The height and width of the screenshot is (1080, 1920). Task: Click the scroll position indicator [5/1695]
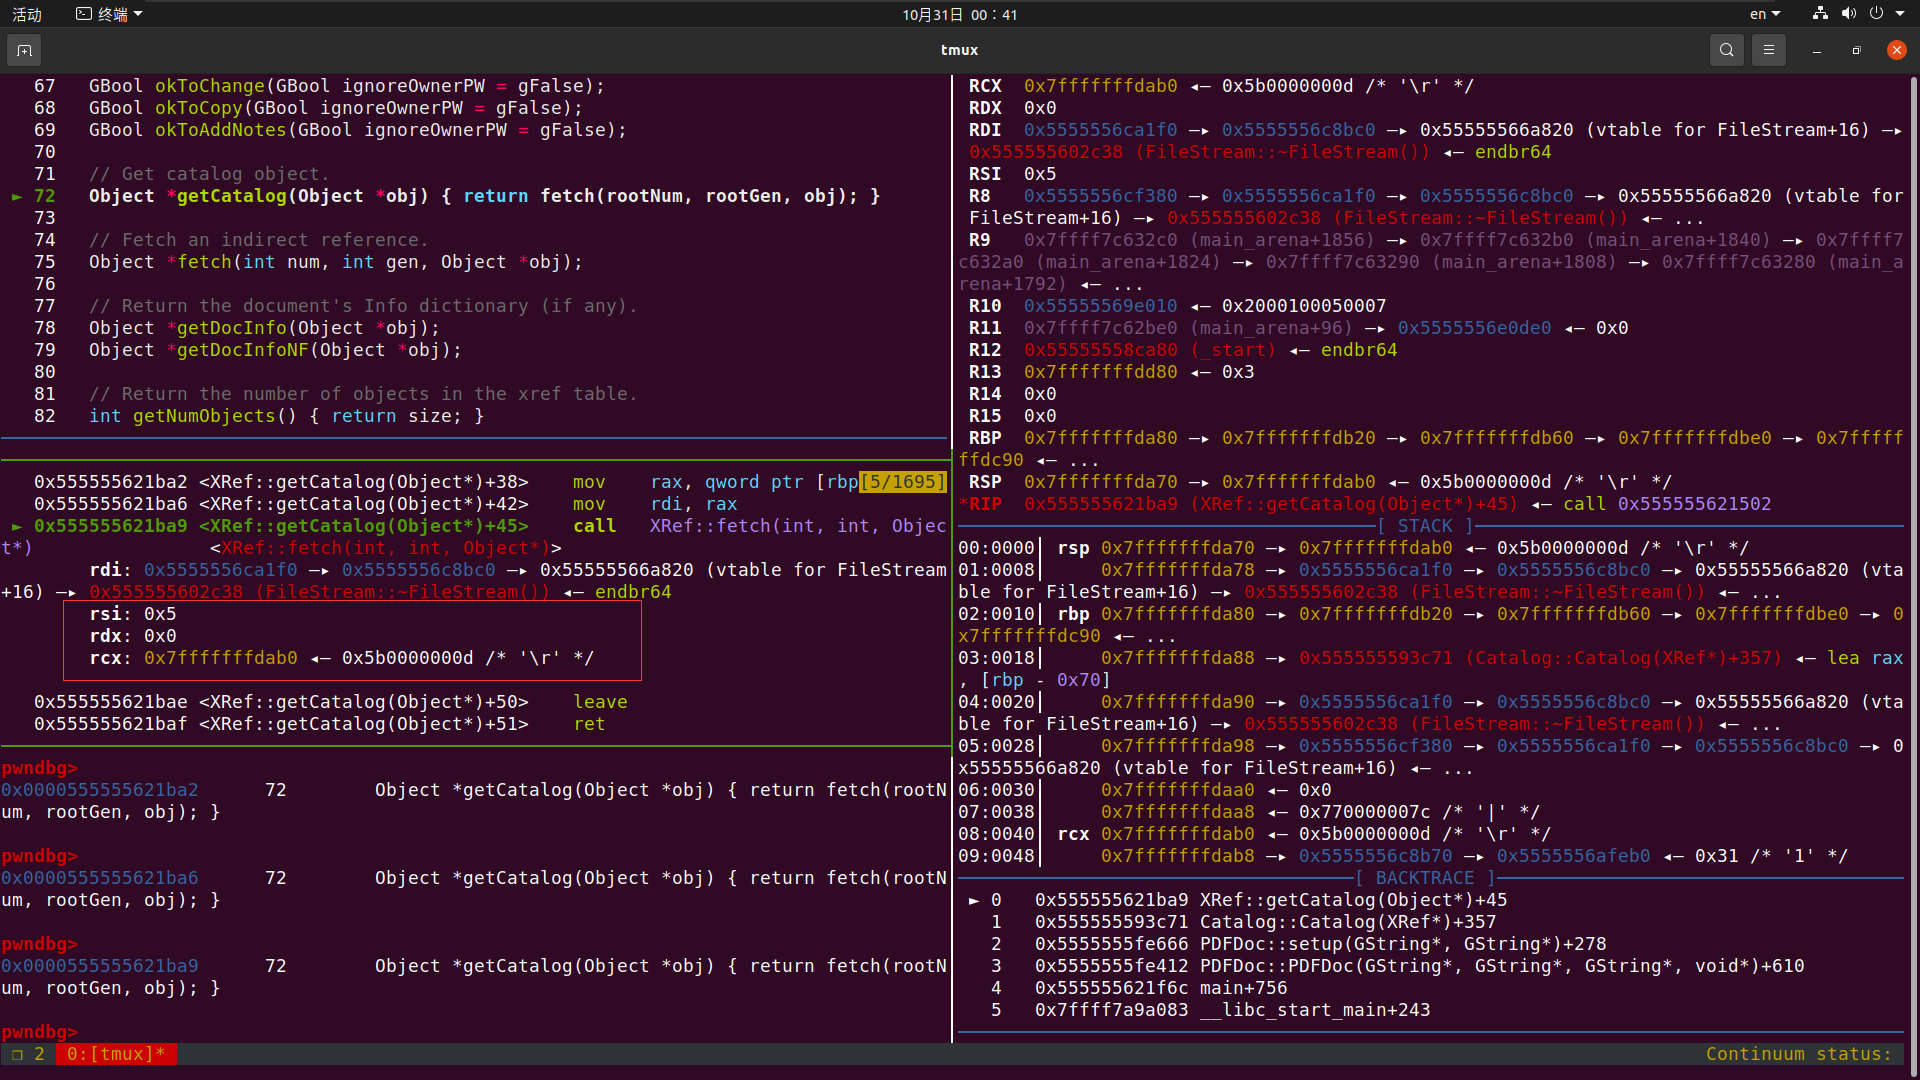(903, 482)
